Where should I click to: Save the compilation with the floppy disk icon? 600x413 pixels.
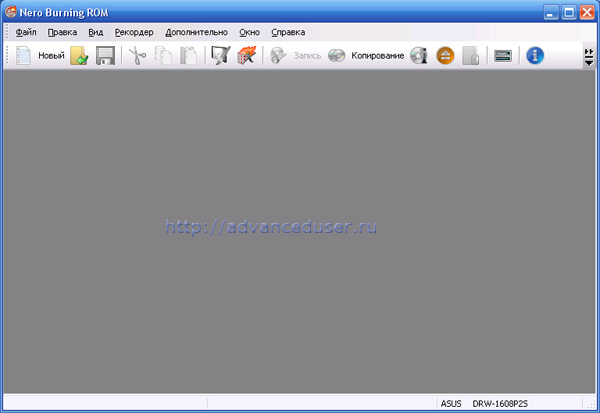click(105, 56)
